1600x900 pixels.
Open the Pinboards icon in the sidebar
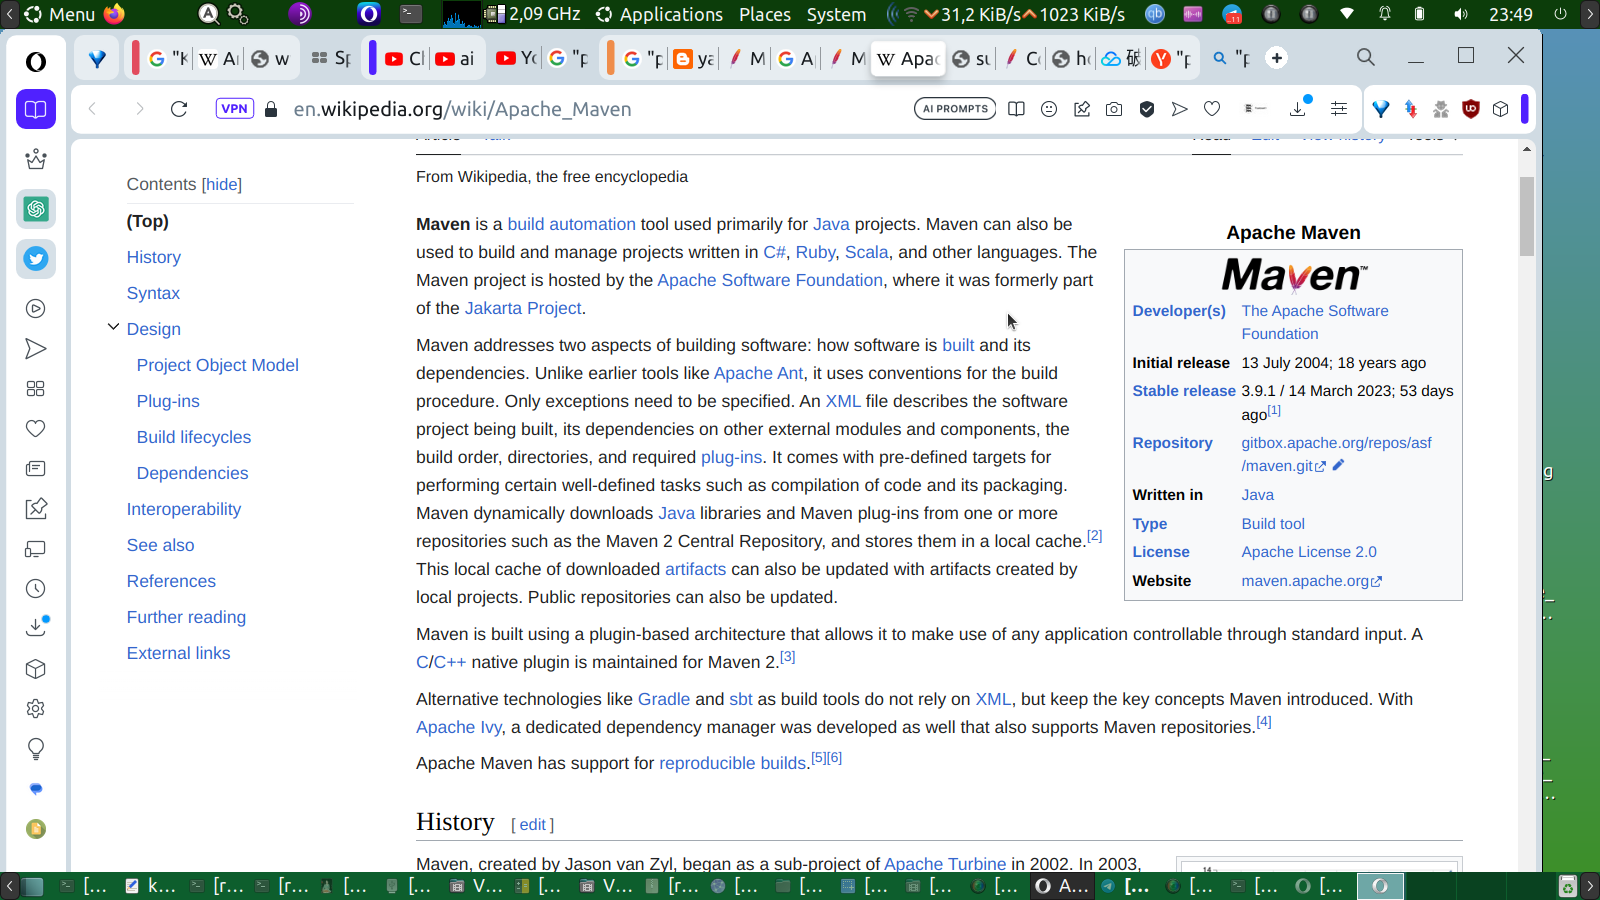coord(36,509)
